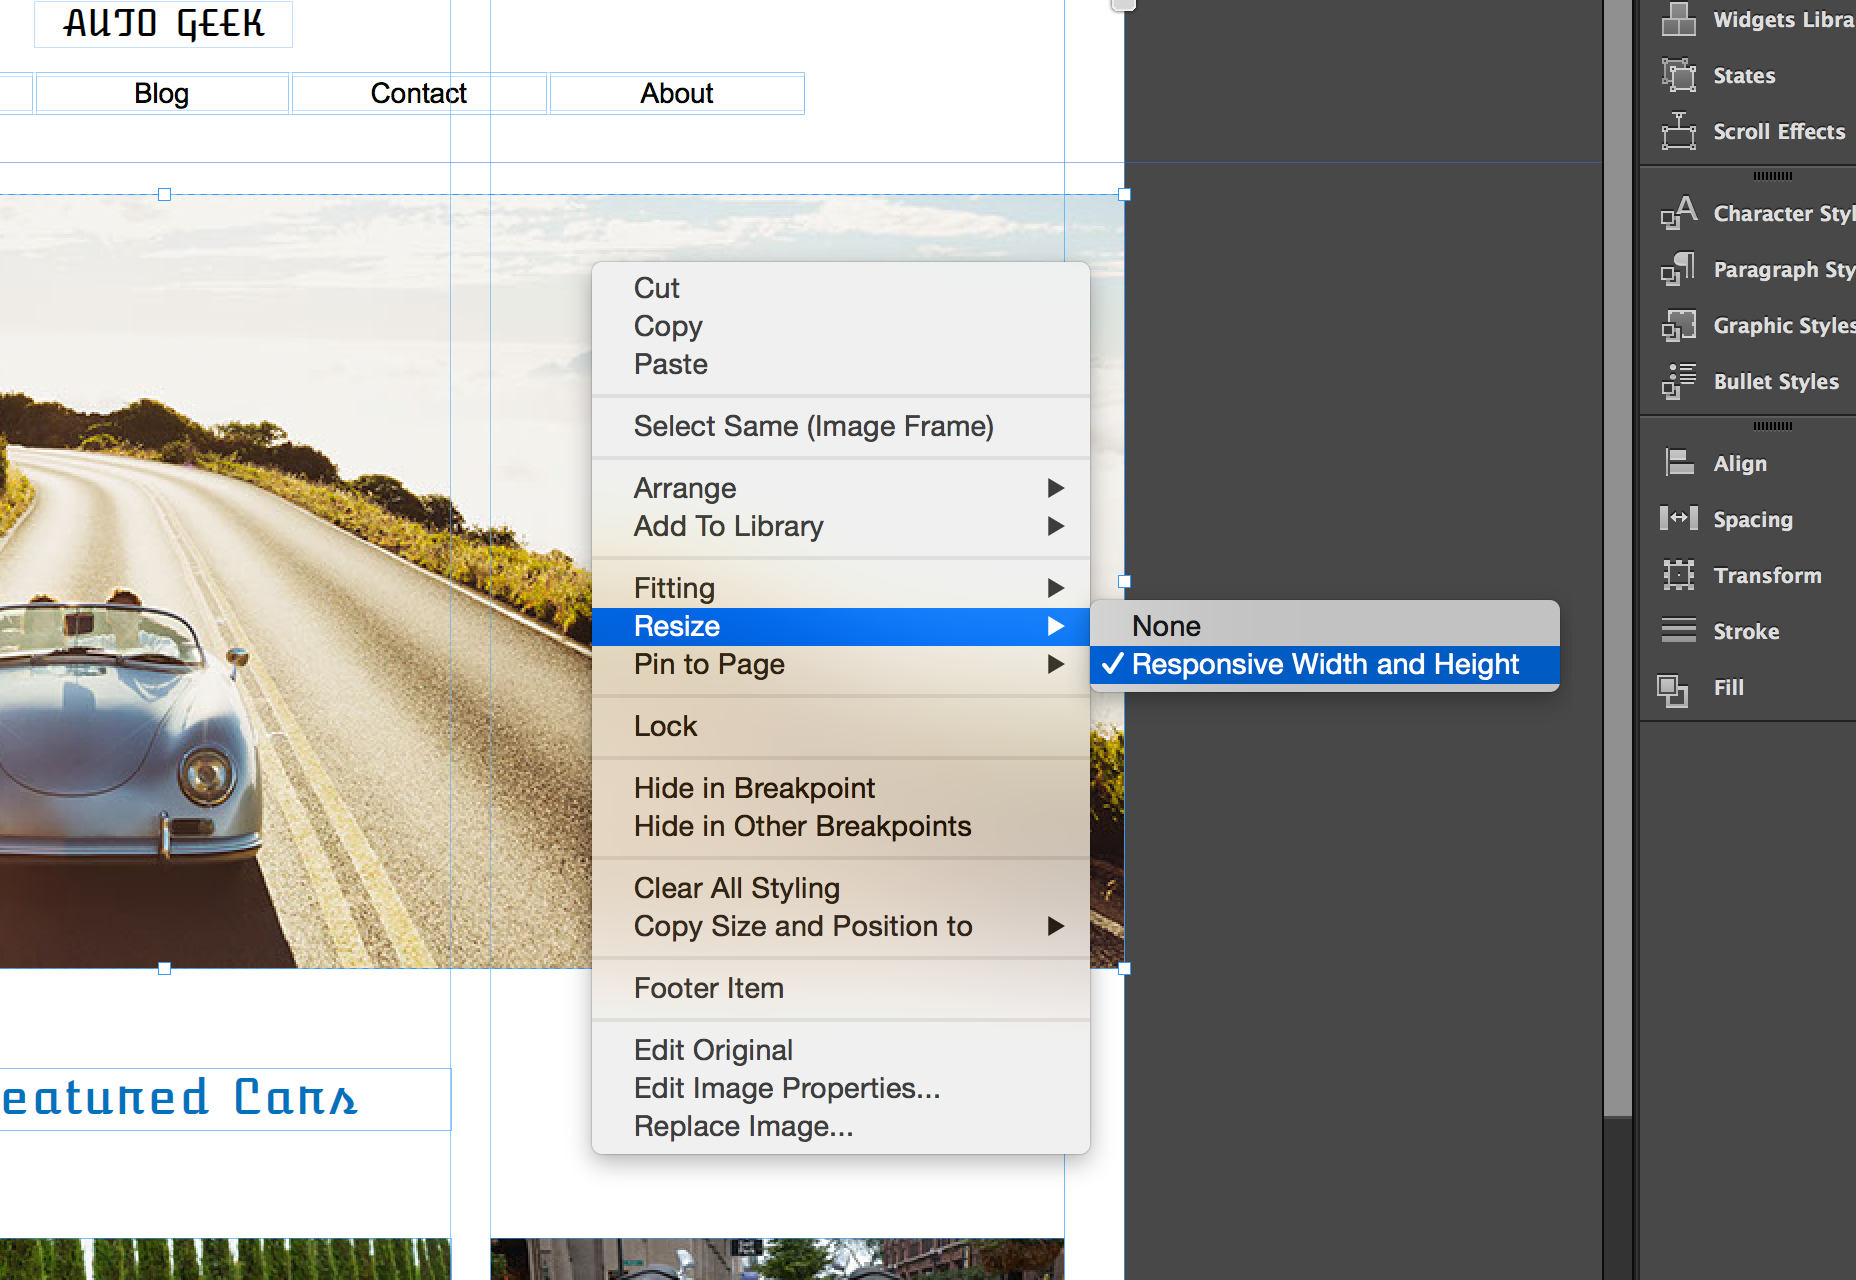This screenshot has height=1280, width=1856.
Task: Click the top-right selection handle of image
Action: tap(1124, 194)
